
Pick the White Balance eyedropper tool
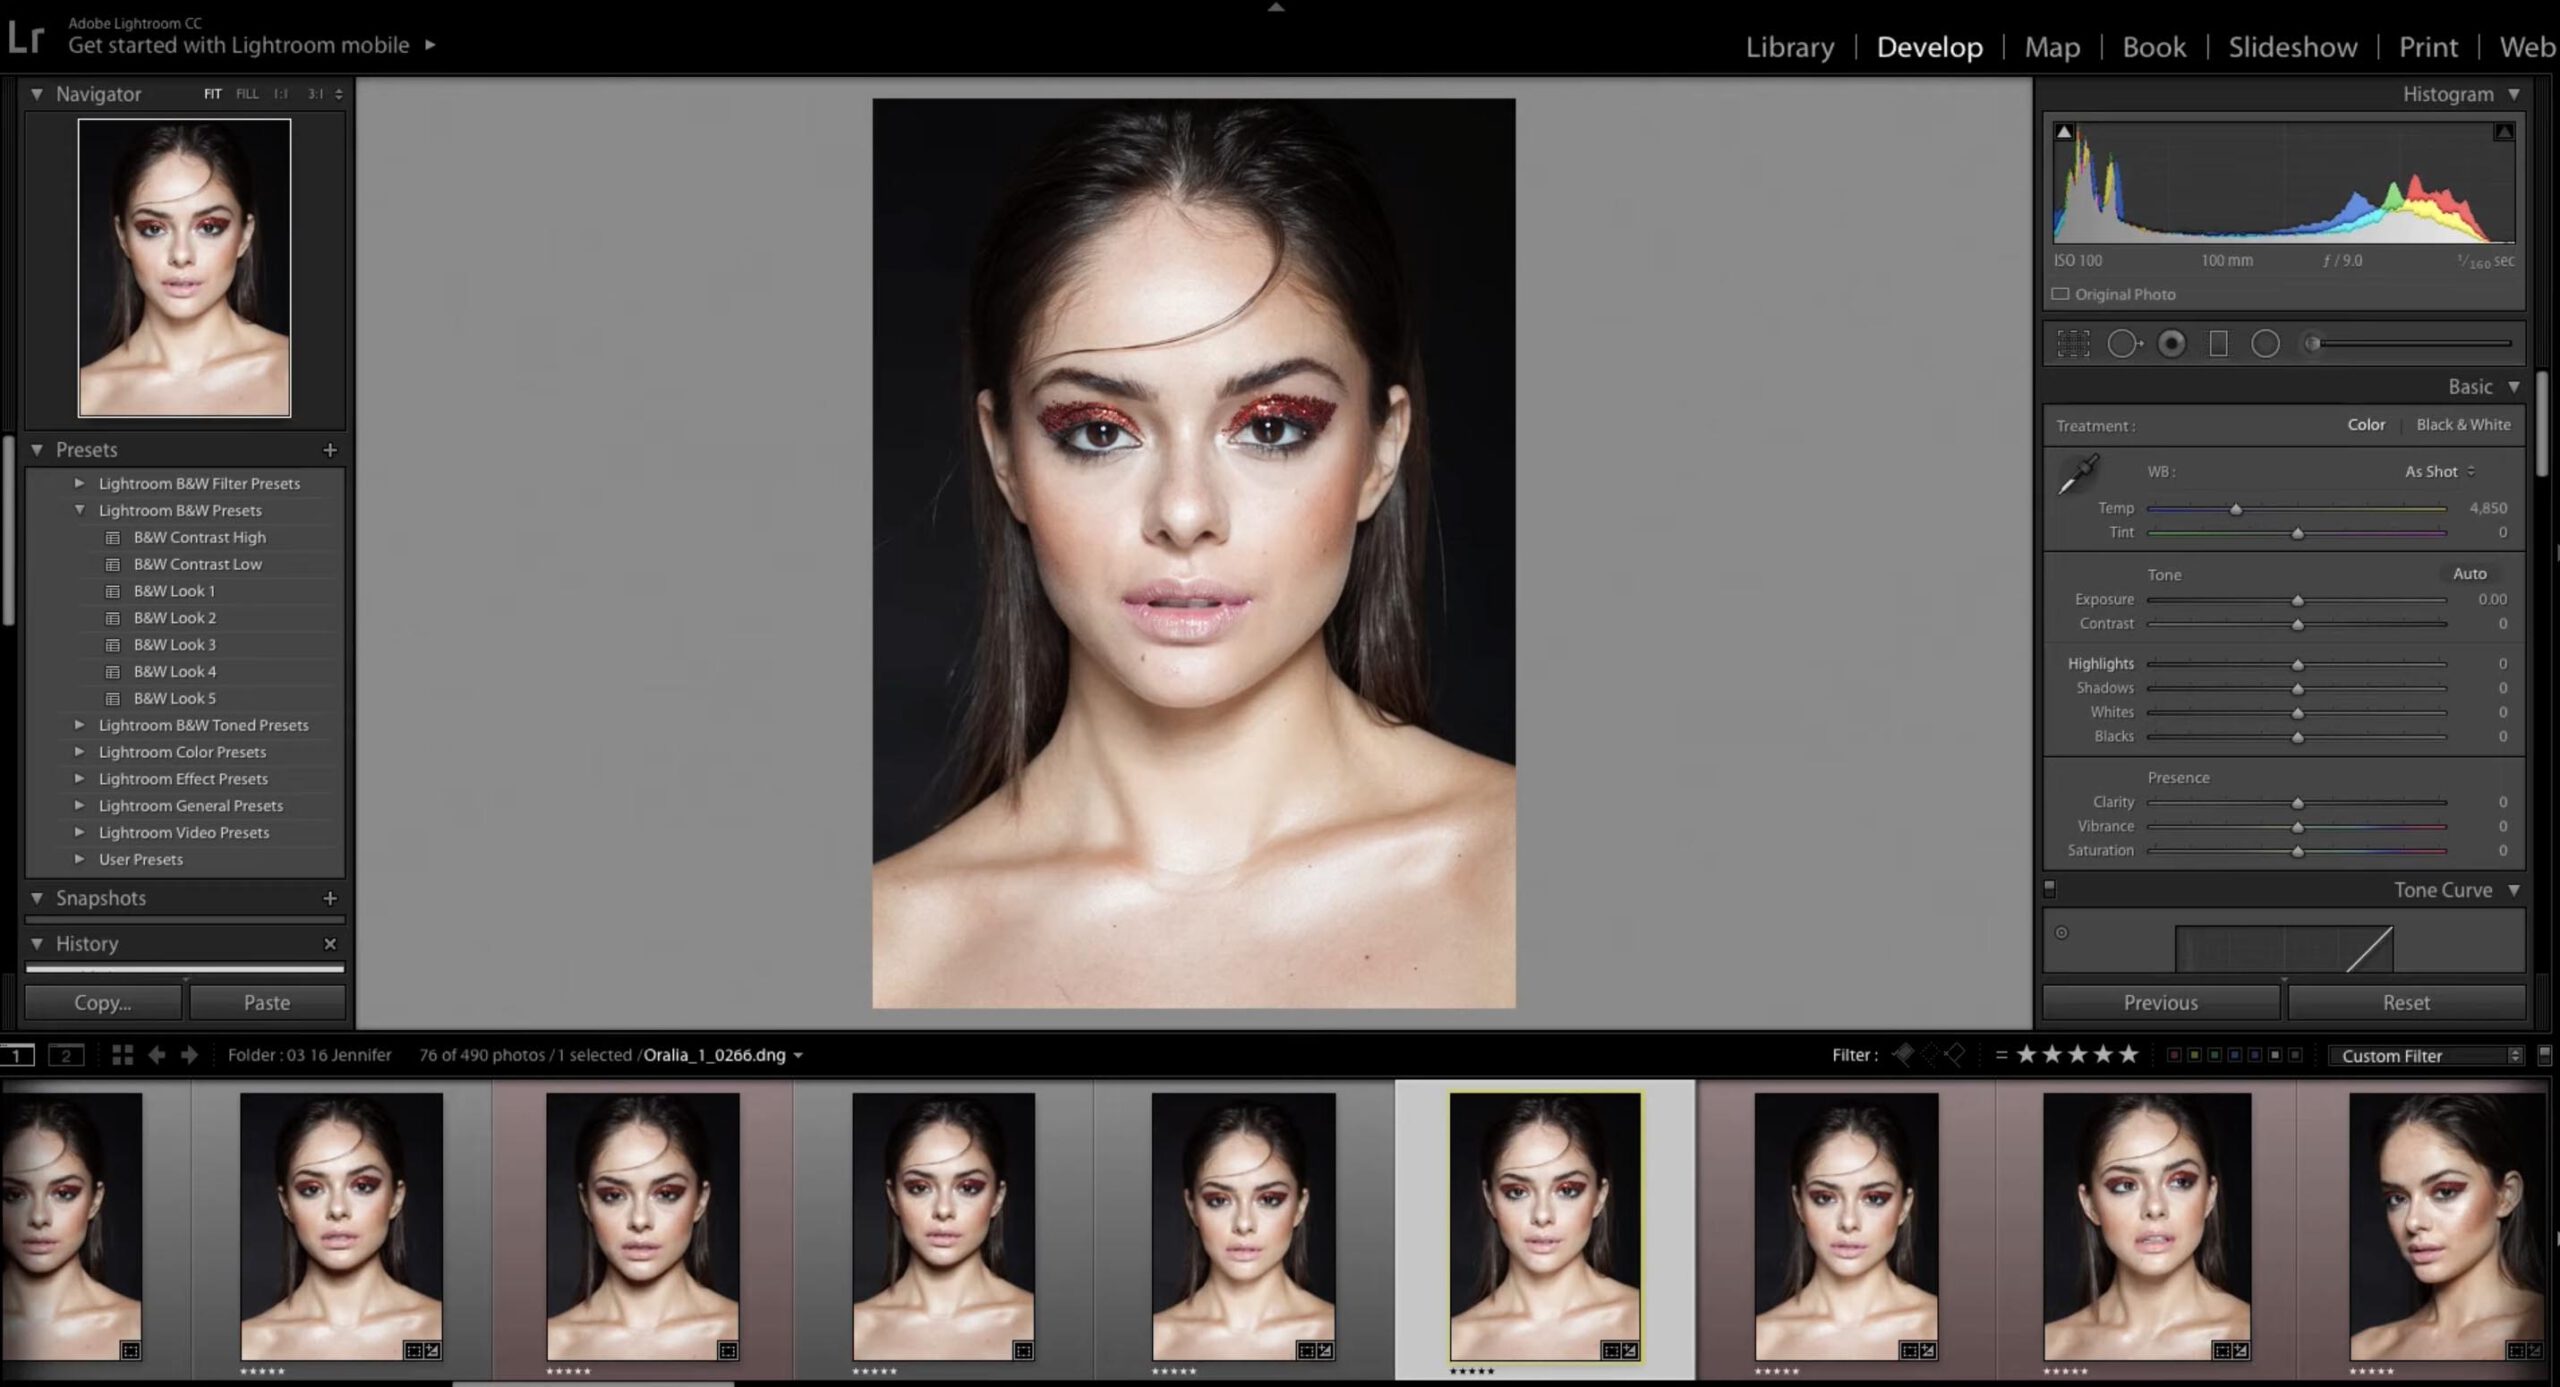[x=2078, y=474]
